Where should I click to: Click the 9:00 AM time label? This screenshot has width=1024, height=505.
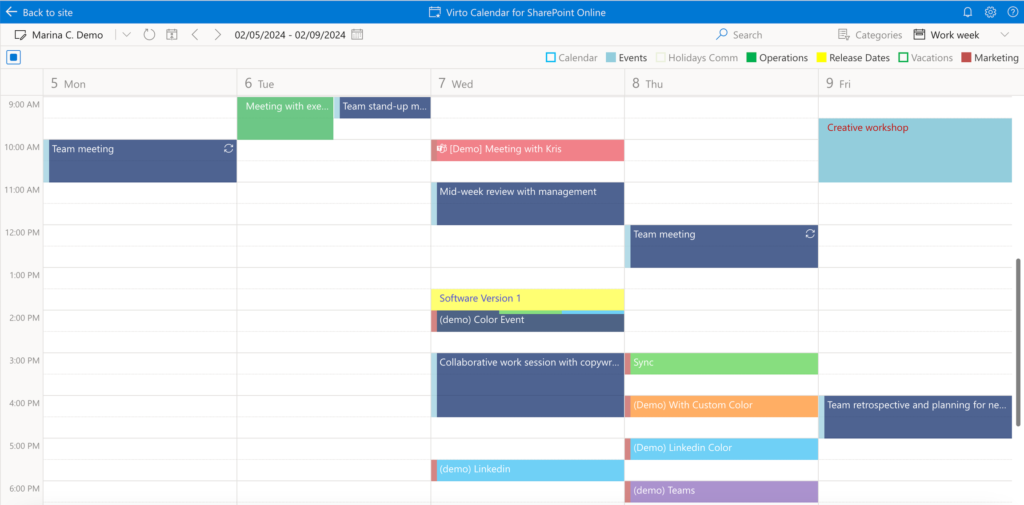(x=22, y=105)
